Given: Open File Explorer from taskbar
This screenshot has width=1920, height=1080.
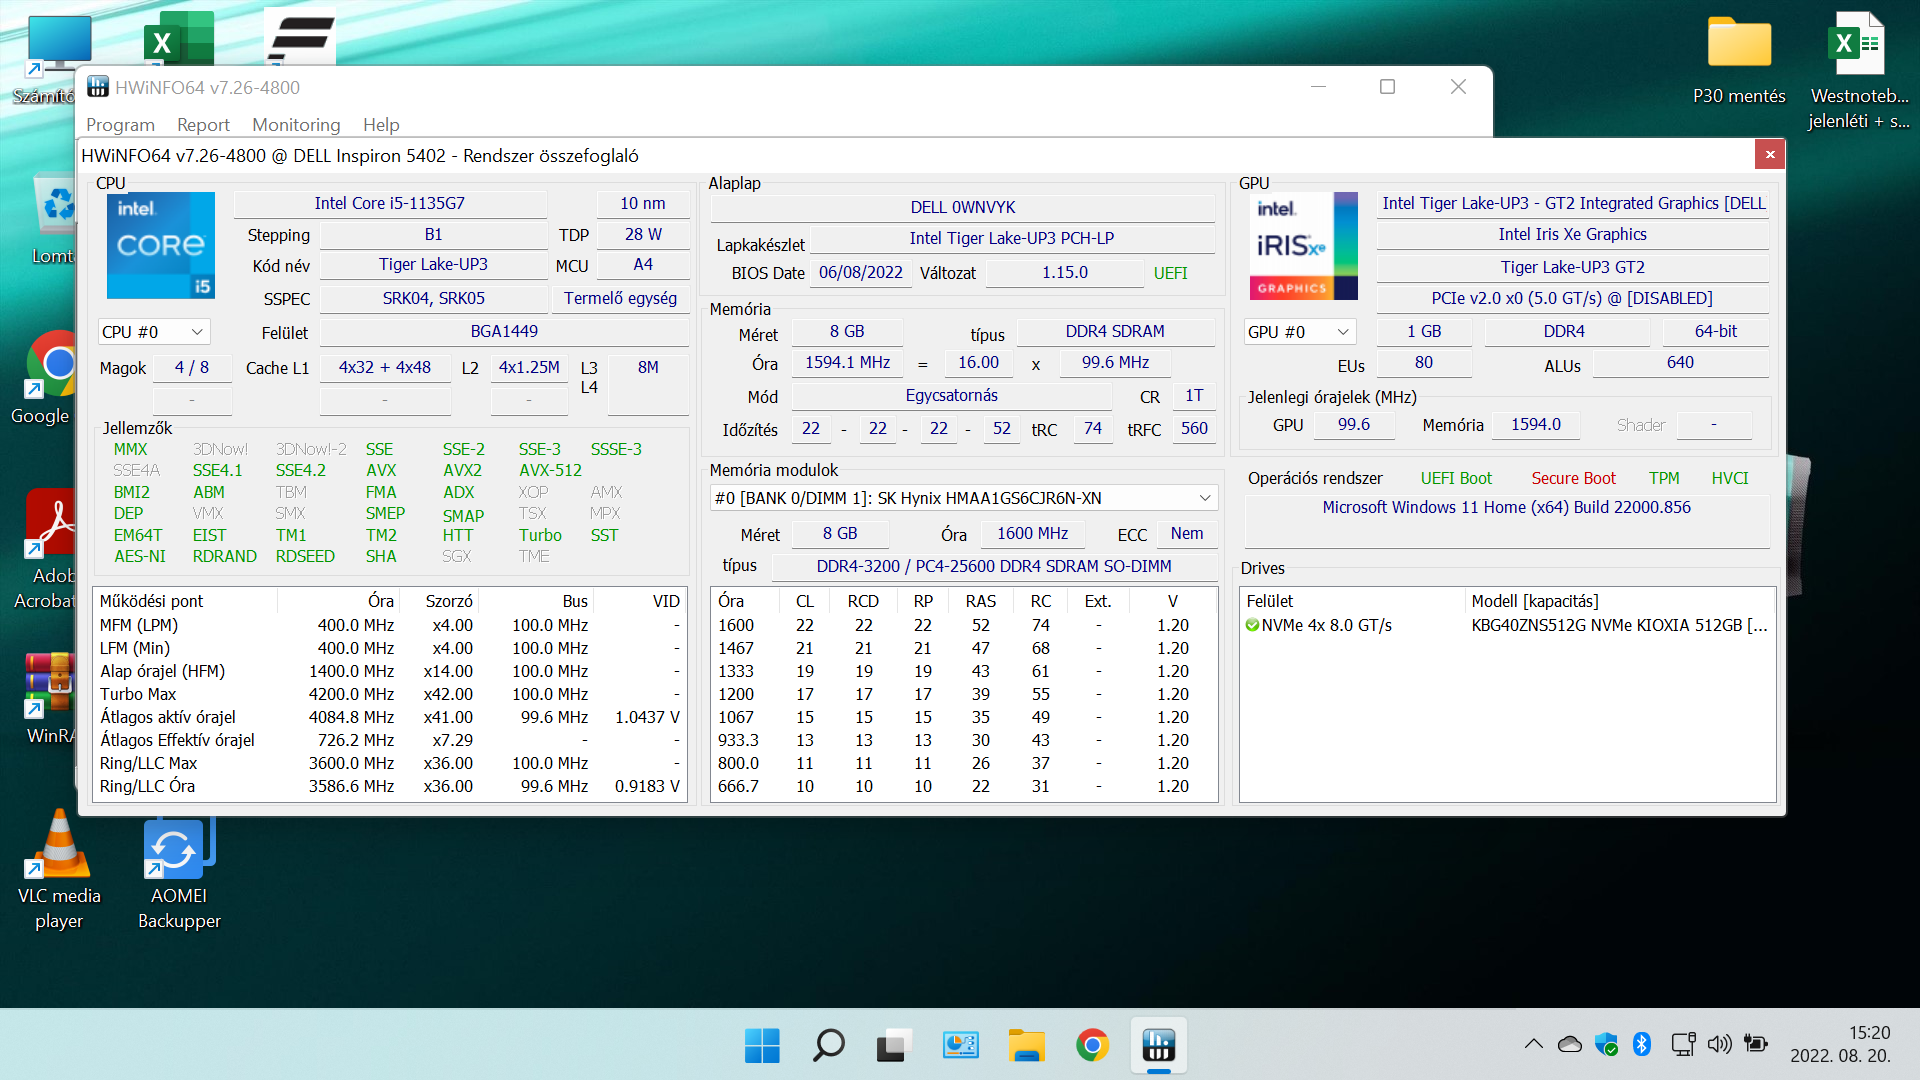Looking at the screenshot, I should point(1026,1046).
